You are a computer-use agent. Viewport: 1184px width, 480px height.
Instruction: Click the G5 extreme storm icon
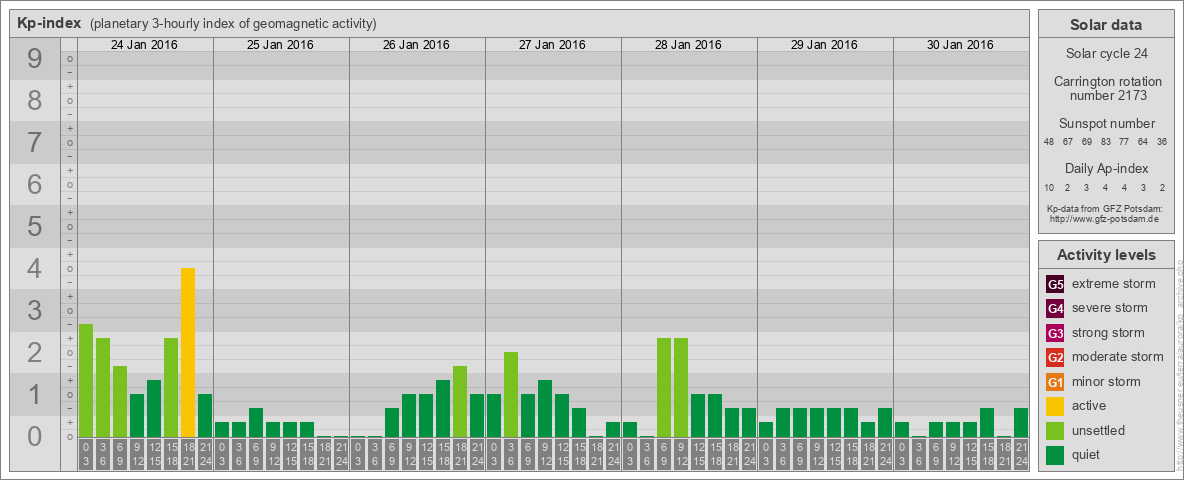pos(1055,285)
